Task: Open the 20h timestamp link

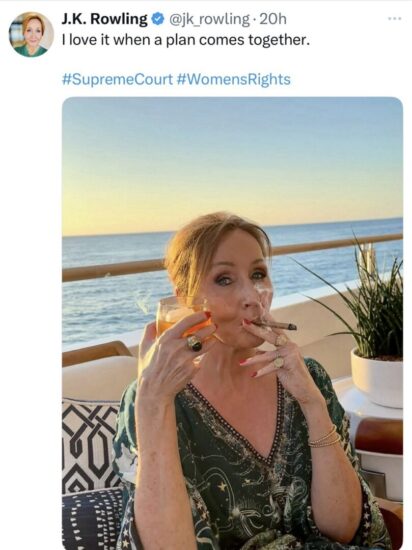Action: pyautogui.click(x=273, y=19)
